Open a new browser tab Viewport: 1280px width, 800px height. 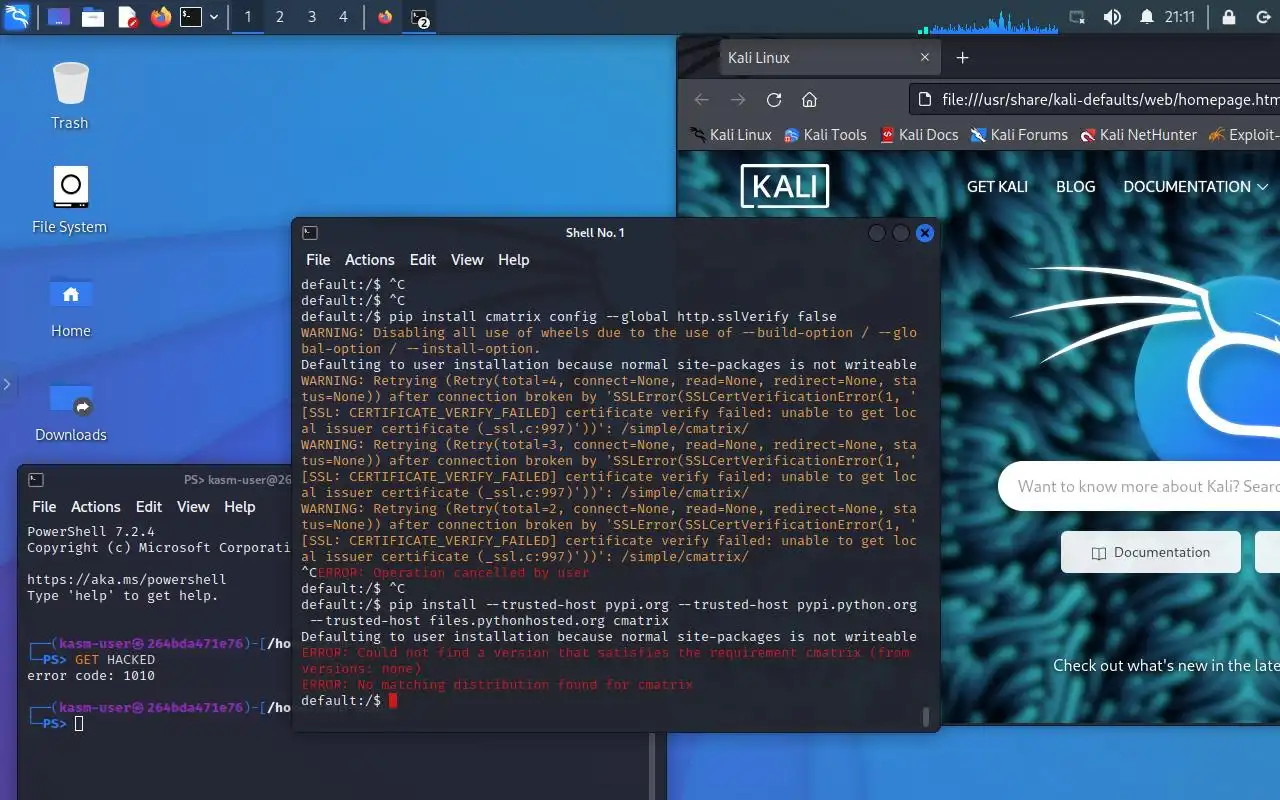963,58
